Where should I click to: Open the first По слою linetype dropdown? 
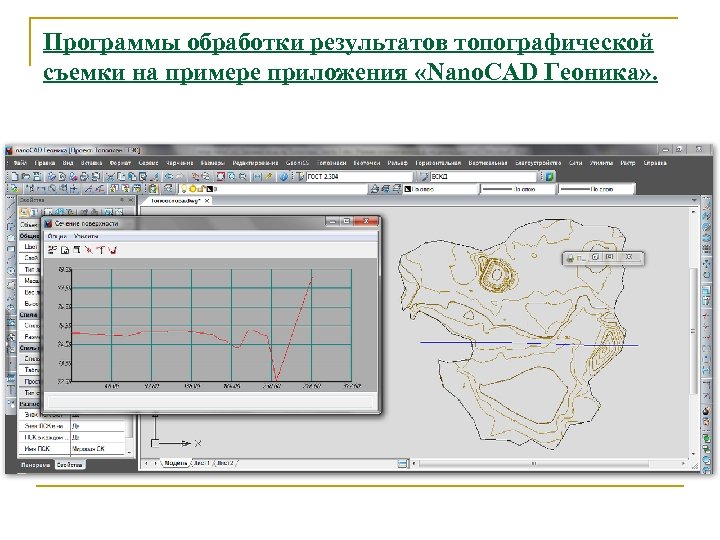point(518,189)
